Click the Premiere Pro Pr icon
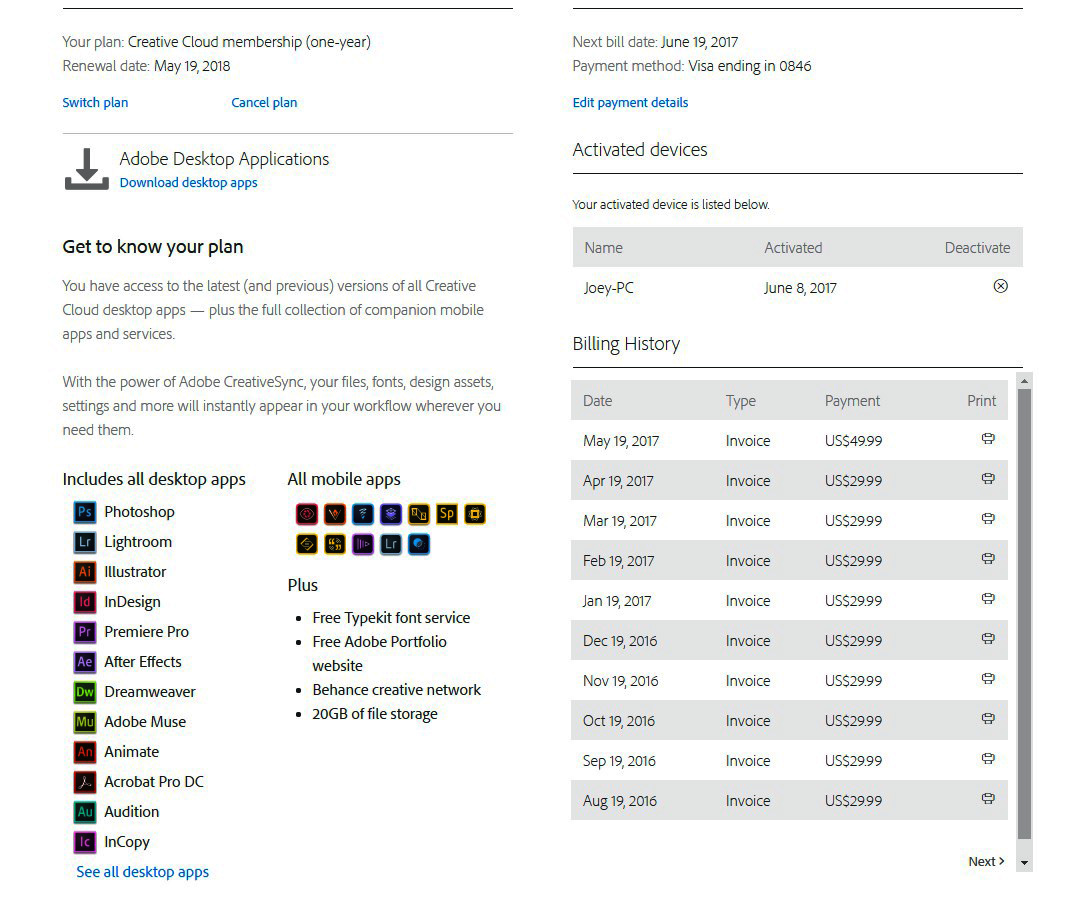1069x901 pixels. tap(85, 632)
